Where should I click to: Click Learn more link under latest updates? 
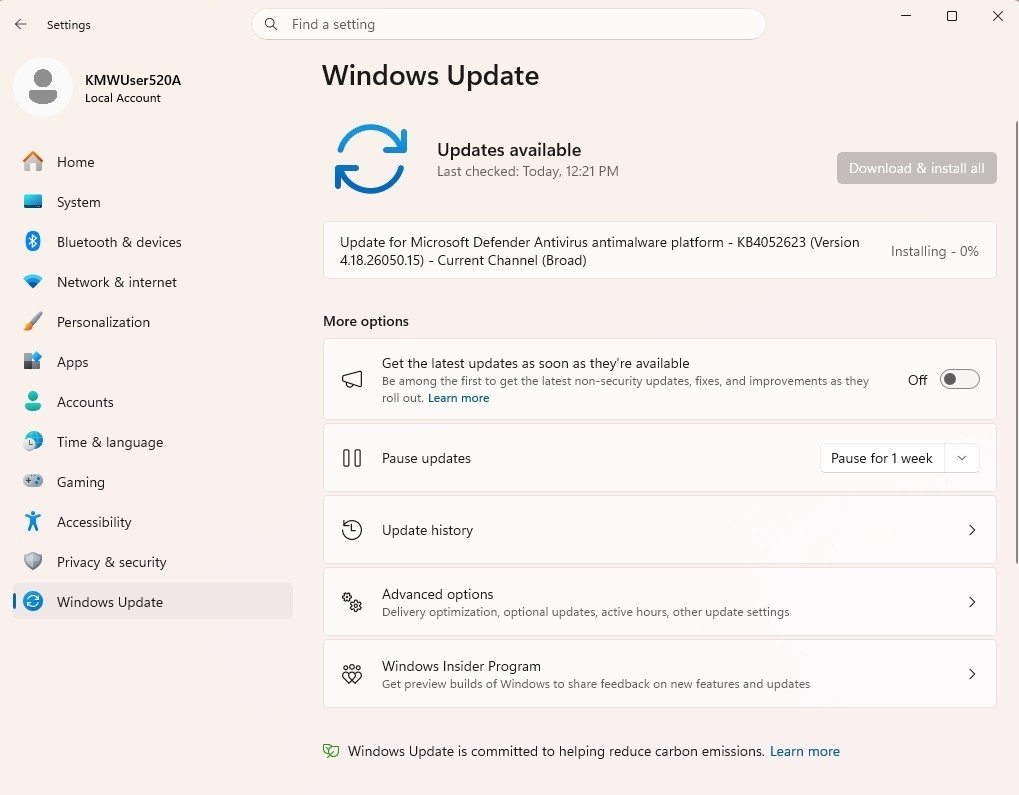tap(458, 398)
